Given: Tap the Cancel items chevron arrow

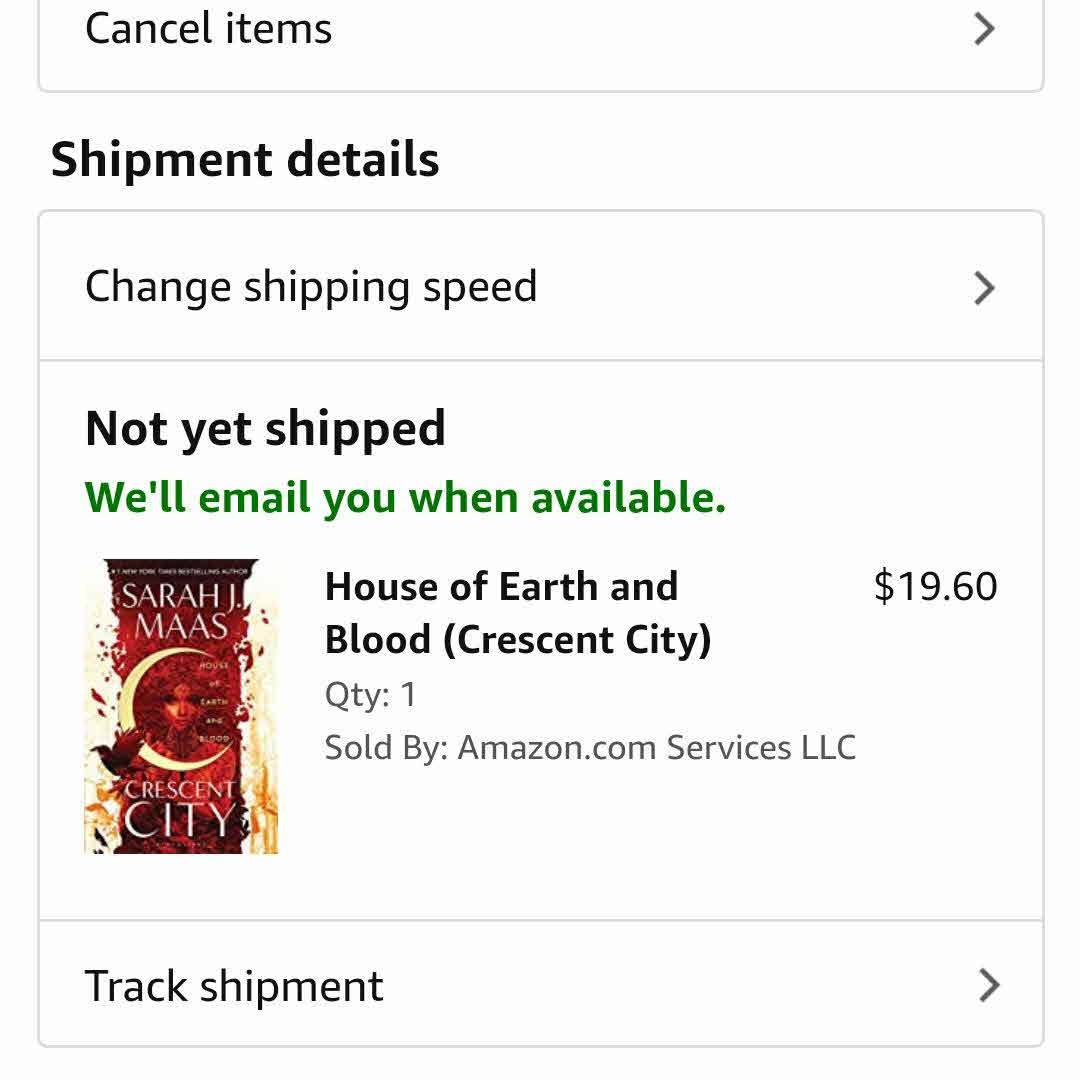Looking at the screenshot, I should [984, 29].
